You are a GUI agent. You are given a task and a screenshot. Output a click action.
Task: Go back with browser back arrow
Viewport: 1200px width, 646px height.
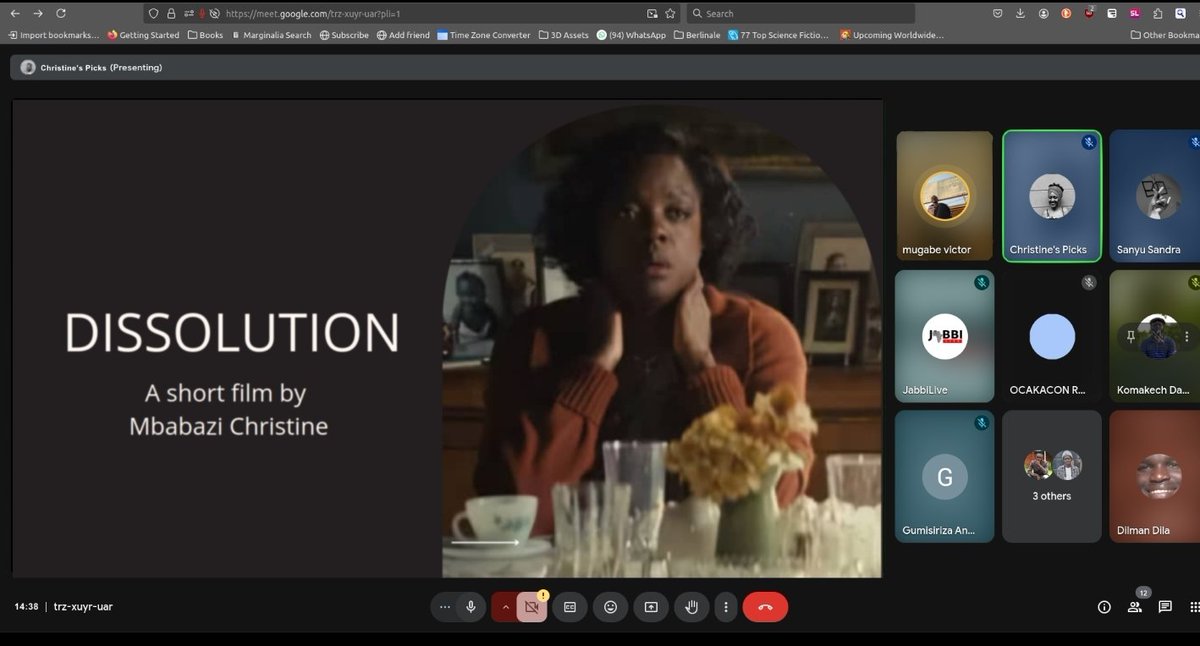coord(14,14)
